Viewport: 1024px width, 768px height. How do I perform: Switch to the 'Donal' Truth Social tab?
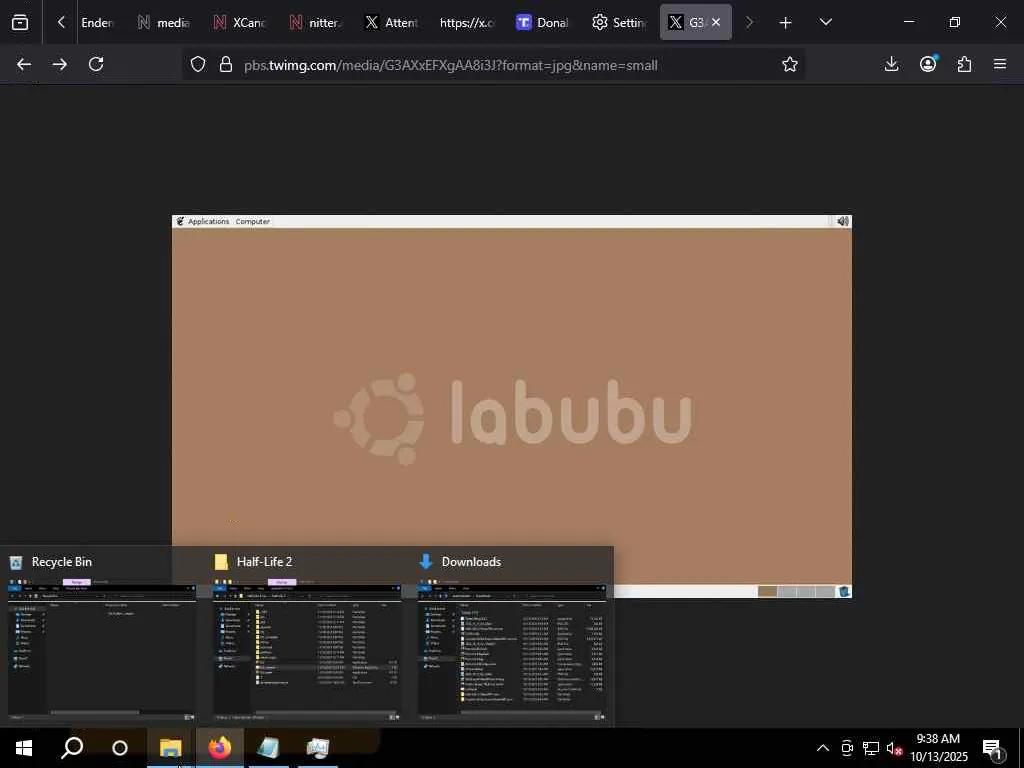[542, 22]
